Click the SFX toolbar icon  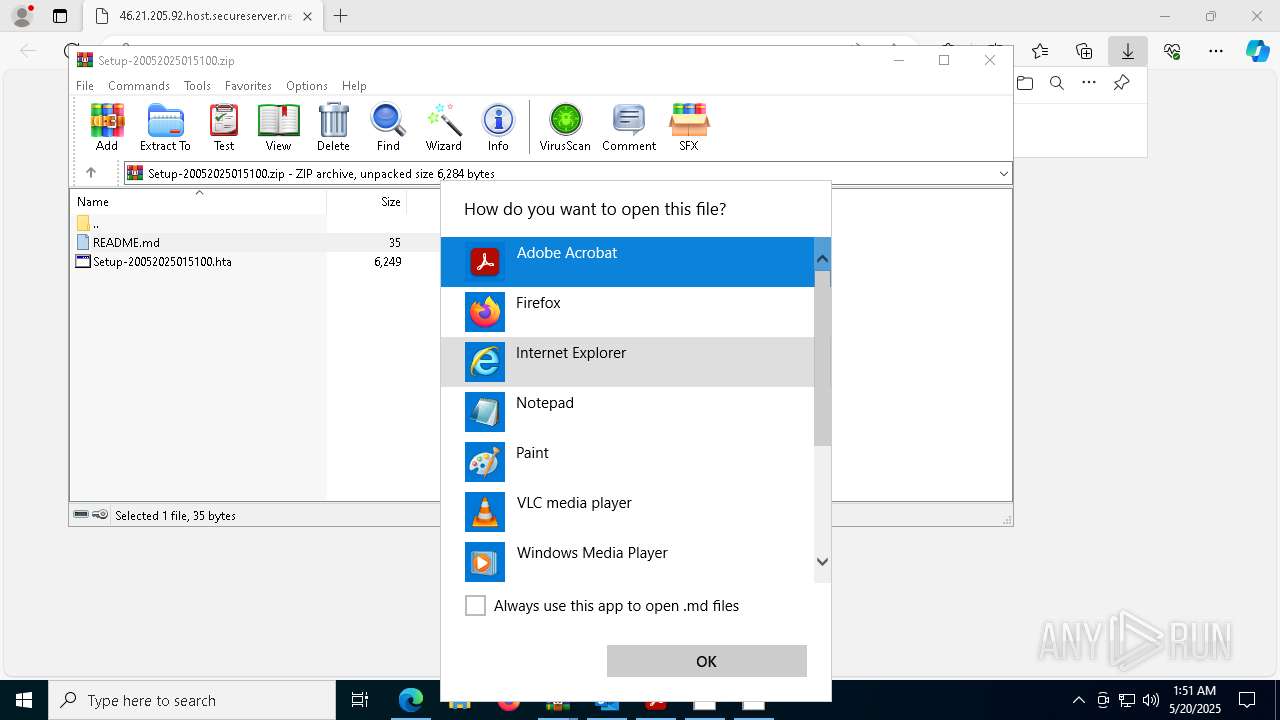pos(689,128)
